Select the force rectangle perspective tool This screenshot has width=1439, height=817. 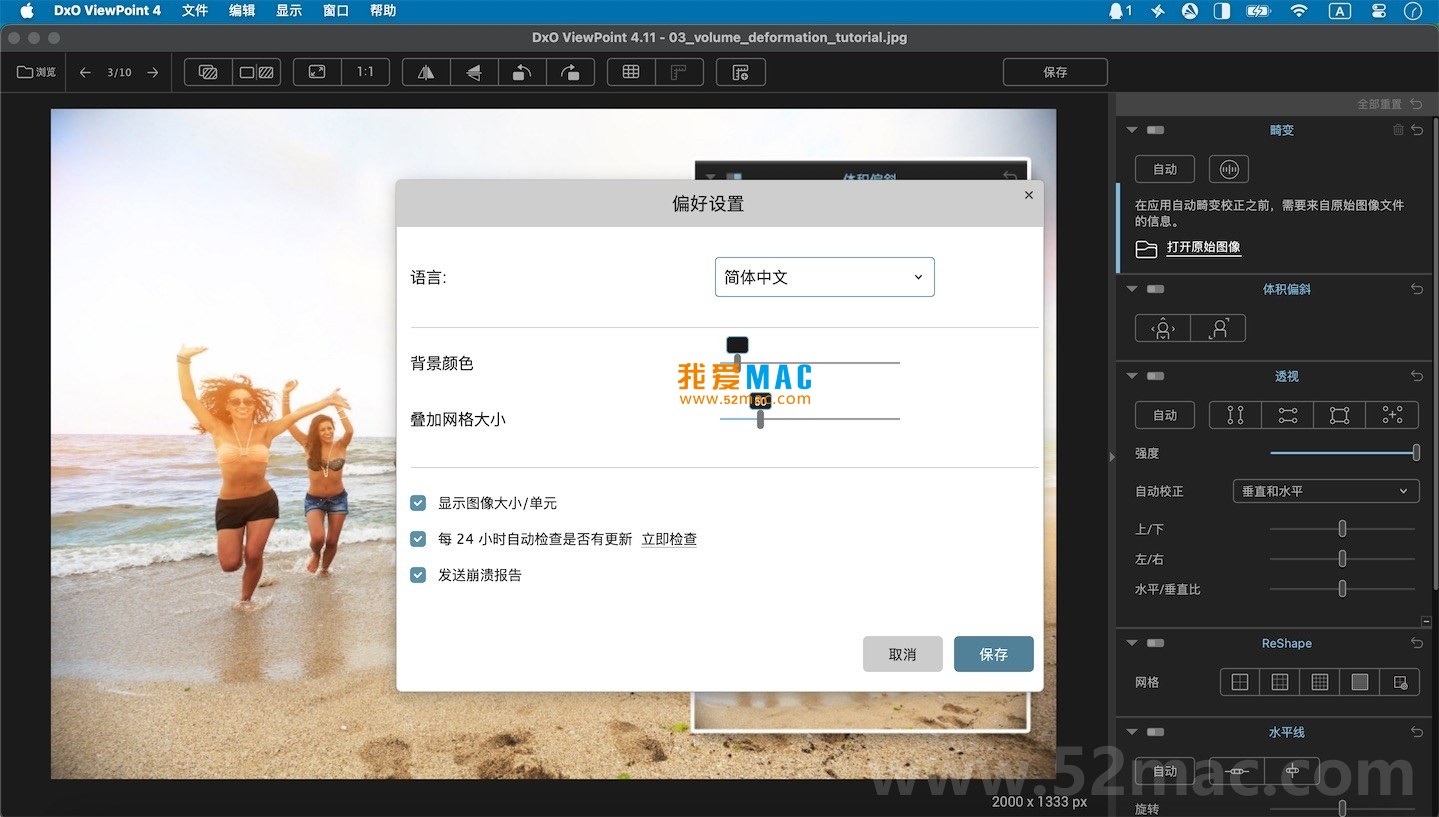[x=1340, y=415]
